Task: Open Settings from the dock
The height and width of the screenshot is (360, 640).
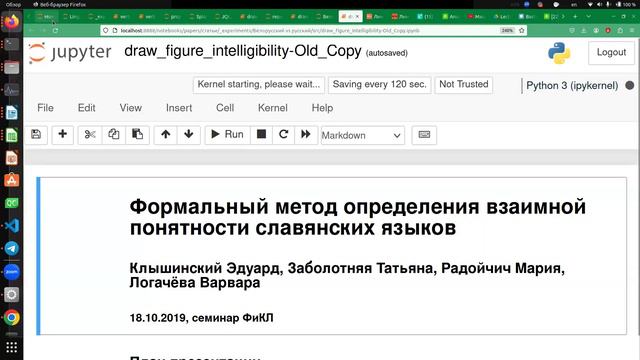Action: coord(11,295)
